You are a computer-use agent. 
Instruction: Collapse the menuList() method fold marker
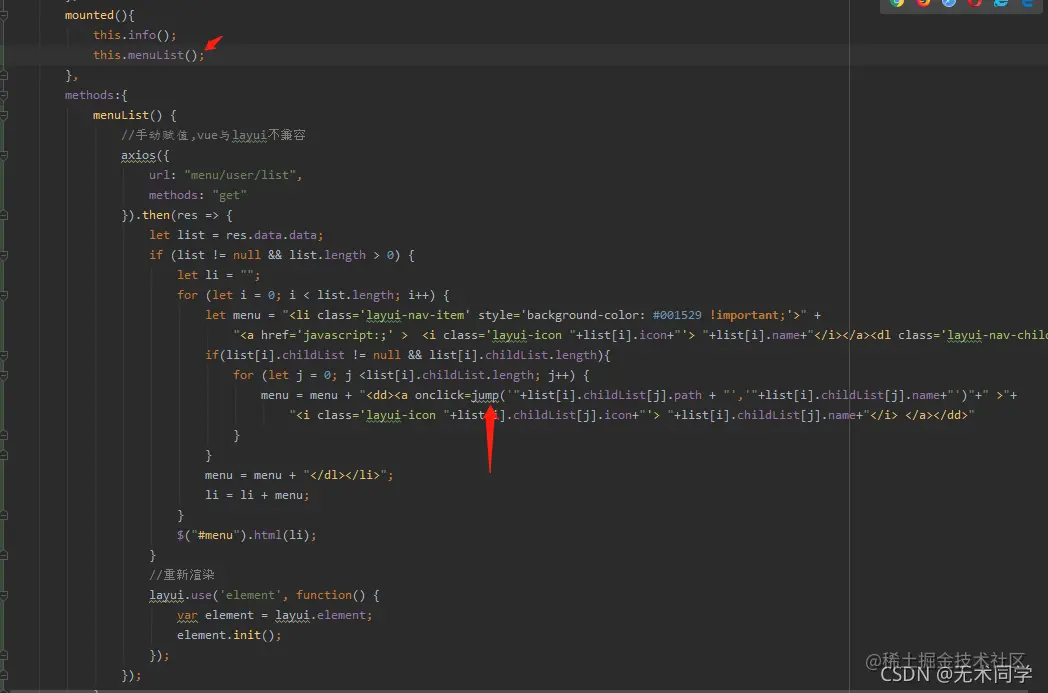pyautogui.click(x=4, y=115)
